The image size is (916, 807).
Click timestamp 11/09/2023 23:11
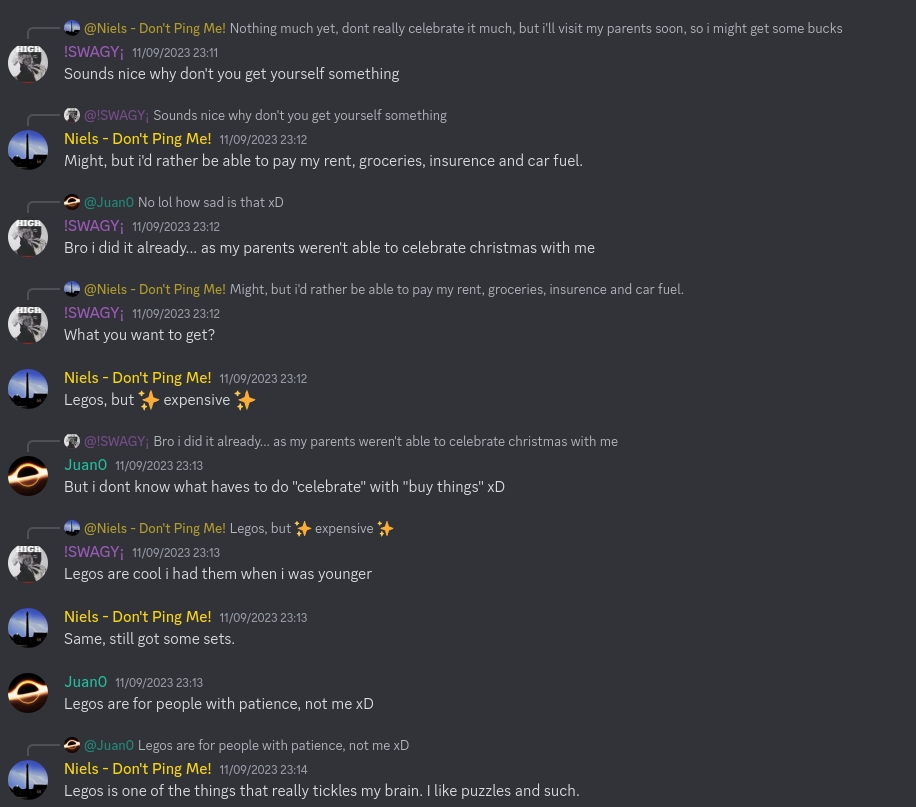(174, 53)
